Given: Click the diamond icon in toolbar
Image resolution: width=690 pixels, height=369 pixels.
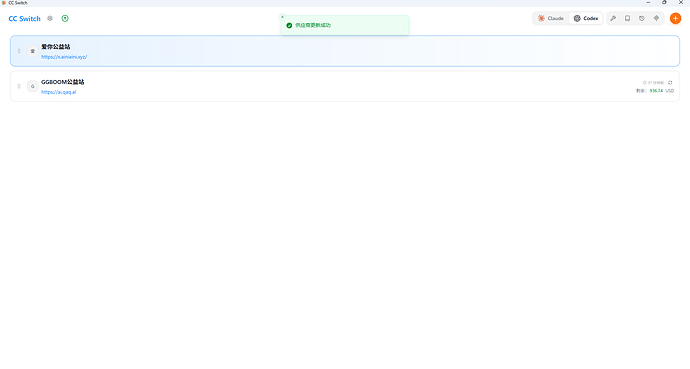Looking at the screenshot, I should click(657, 18).
